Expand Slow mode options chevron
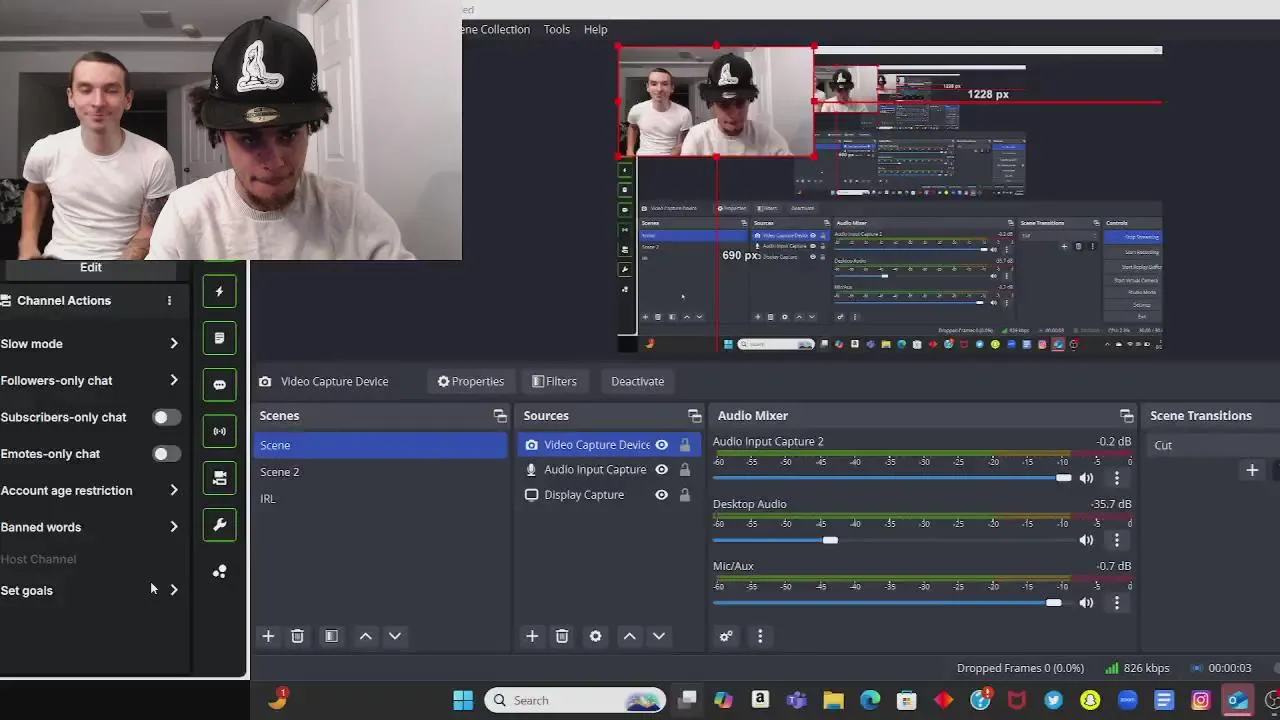The image size is (1280, 720). tap(174, 344)
